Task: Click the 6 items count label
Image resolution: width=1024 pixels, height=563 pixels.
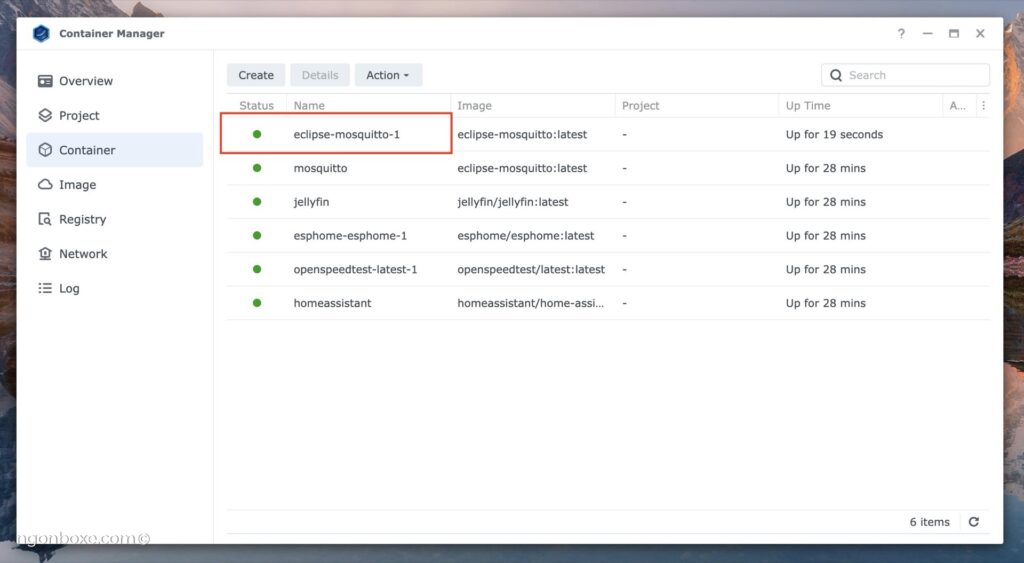Action: (x=930, y=522)
